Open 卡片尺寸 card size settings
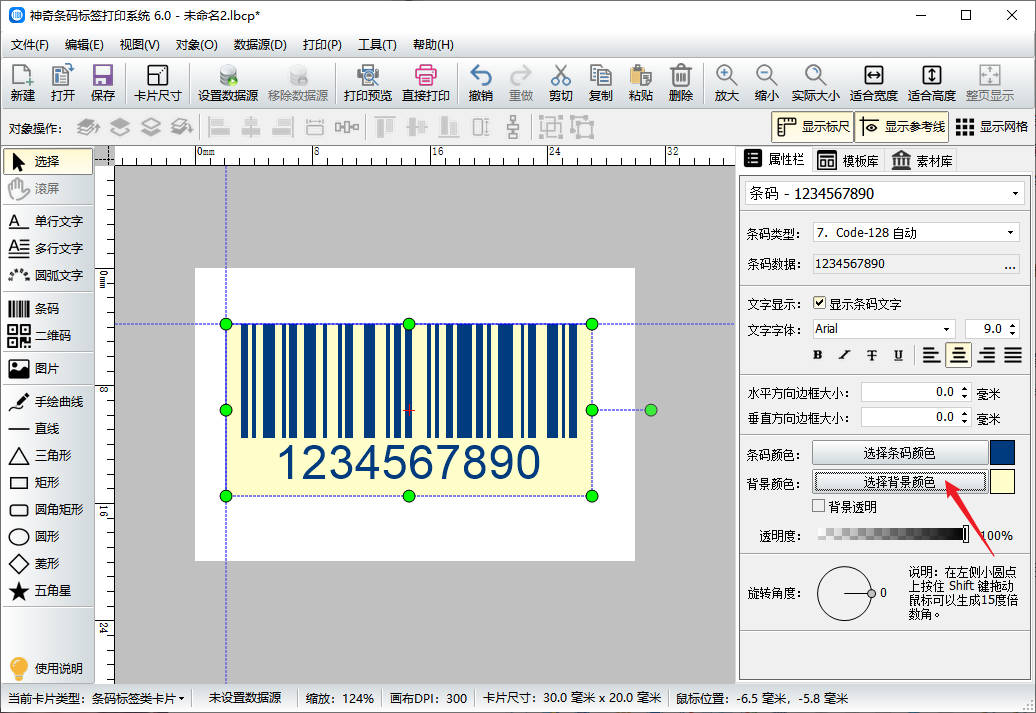 pos(157,83)
